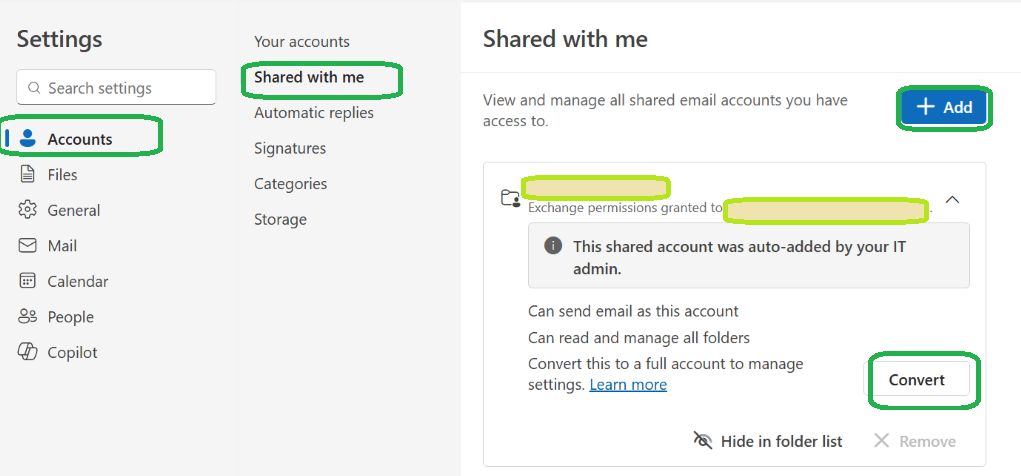Open Categories subsection

290,184
